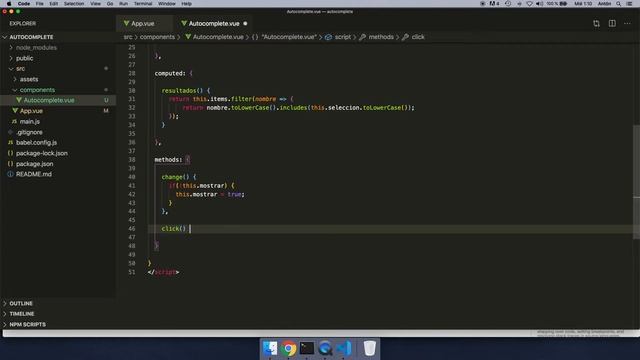
Task: Open Notification Center list icon
Action: coord(629,4)
